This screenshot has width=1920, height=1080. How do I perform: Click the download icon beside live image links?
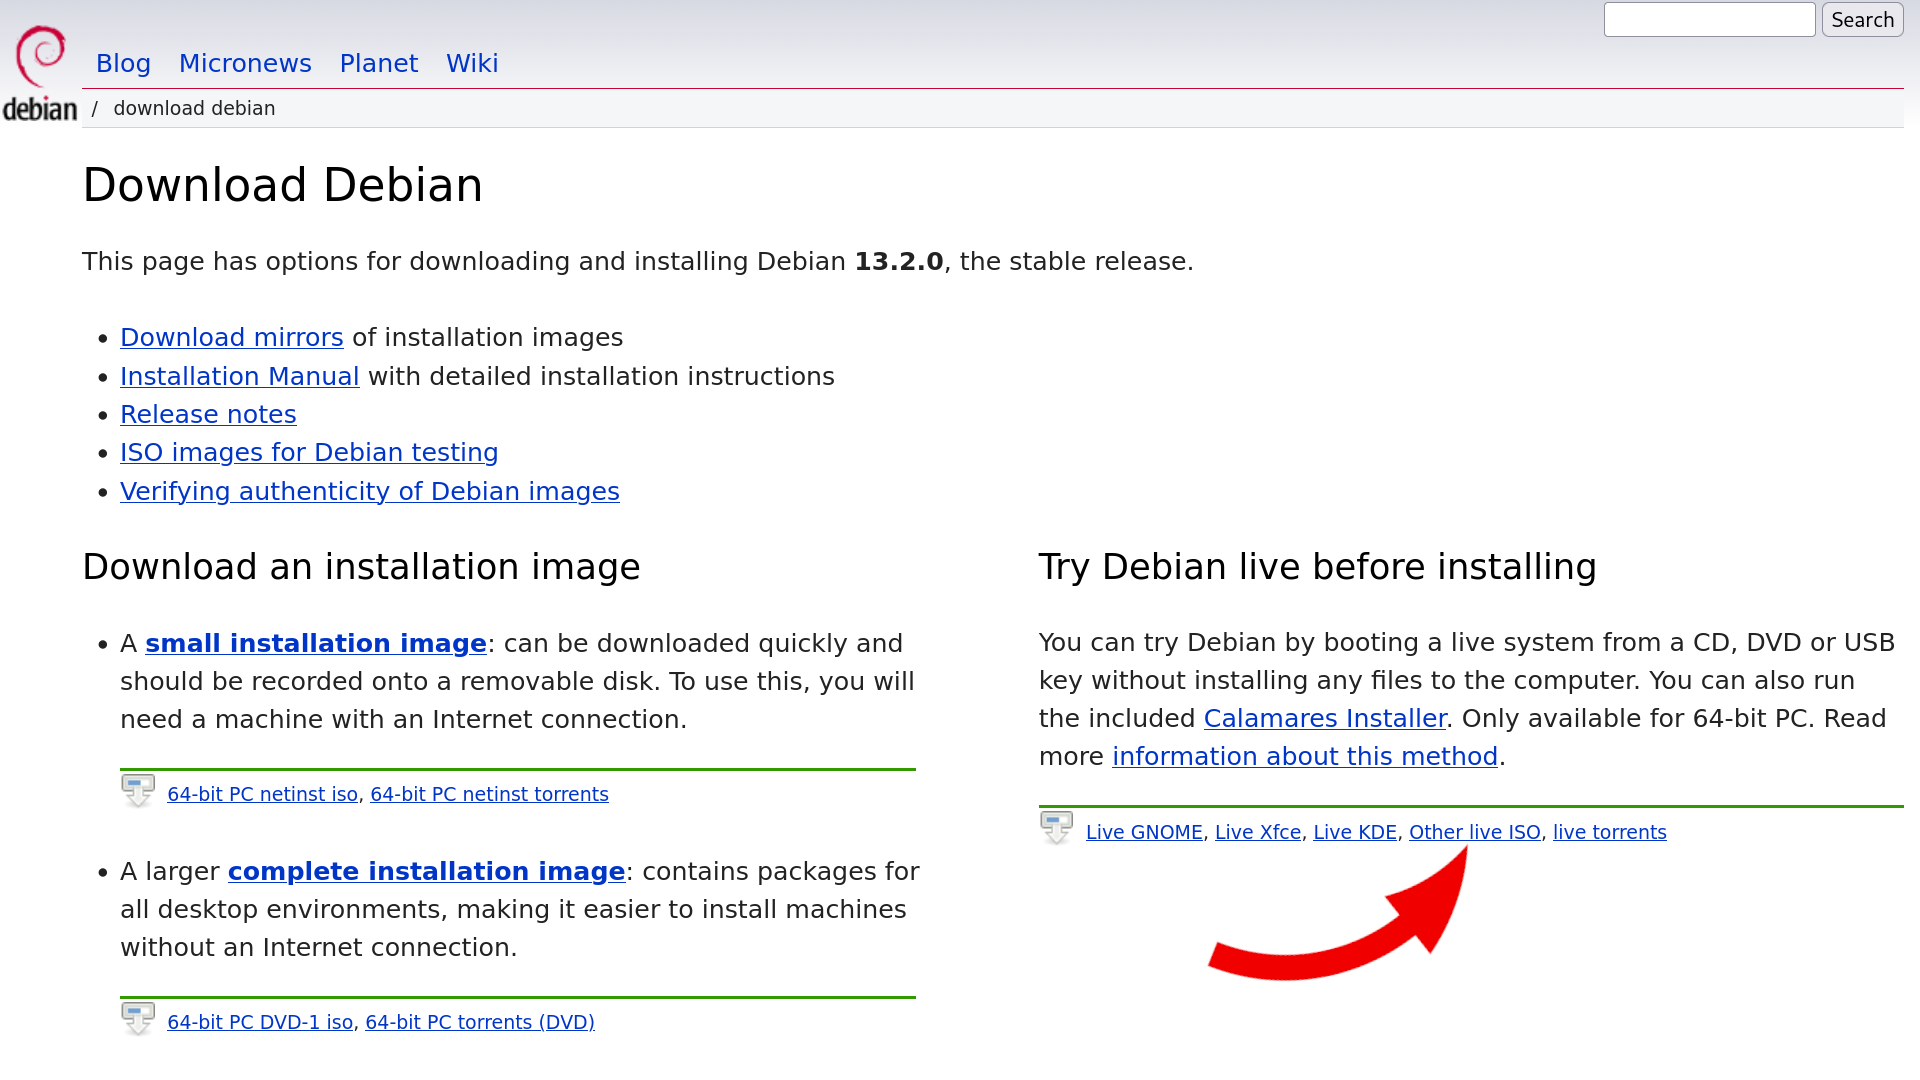point(1055,828)
